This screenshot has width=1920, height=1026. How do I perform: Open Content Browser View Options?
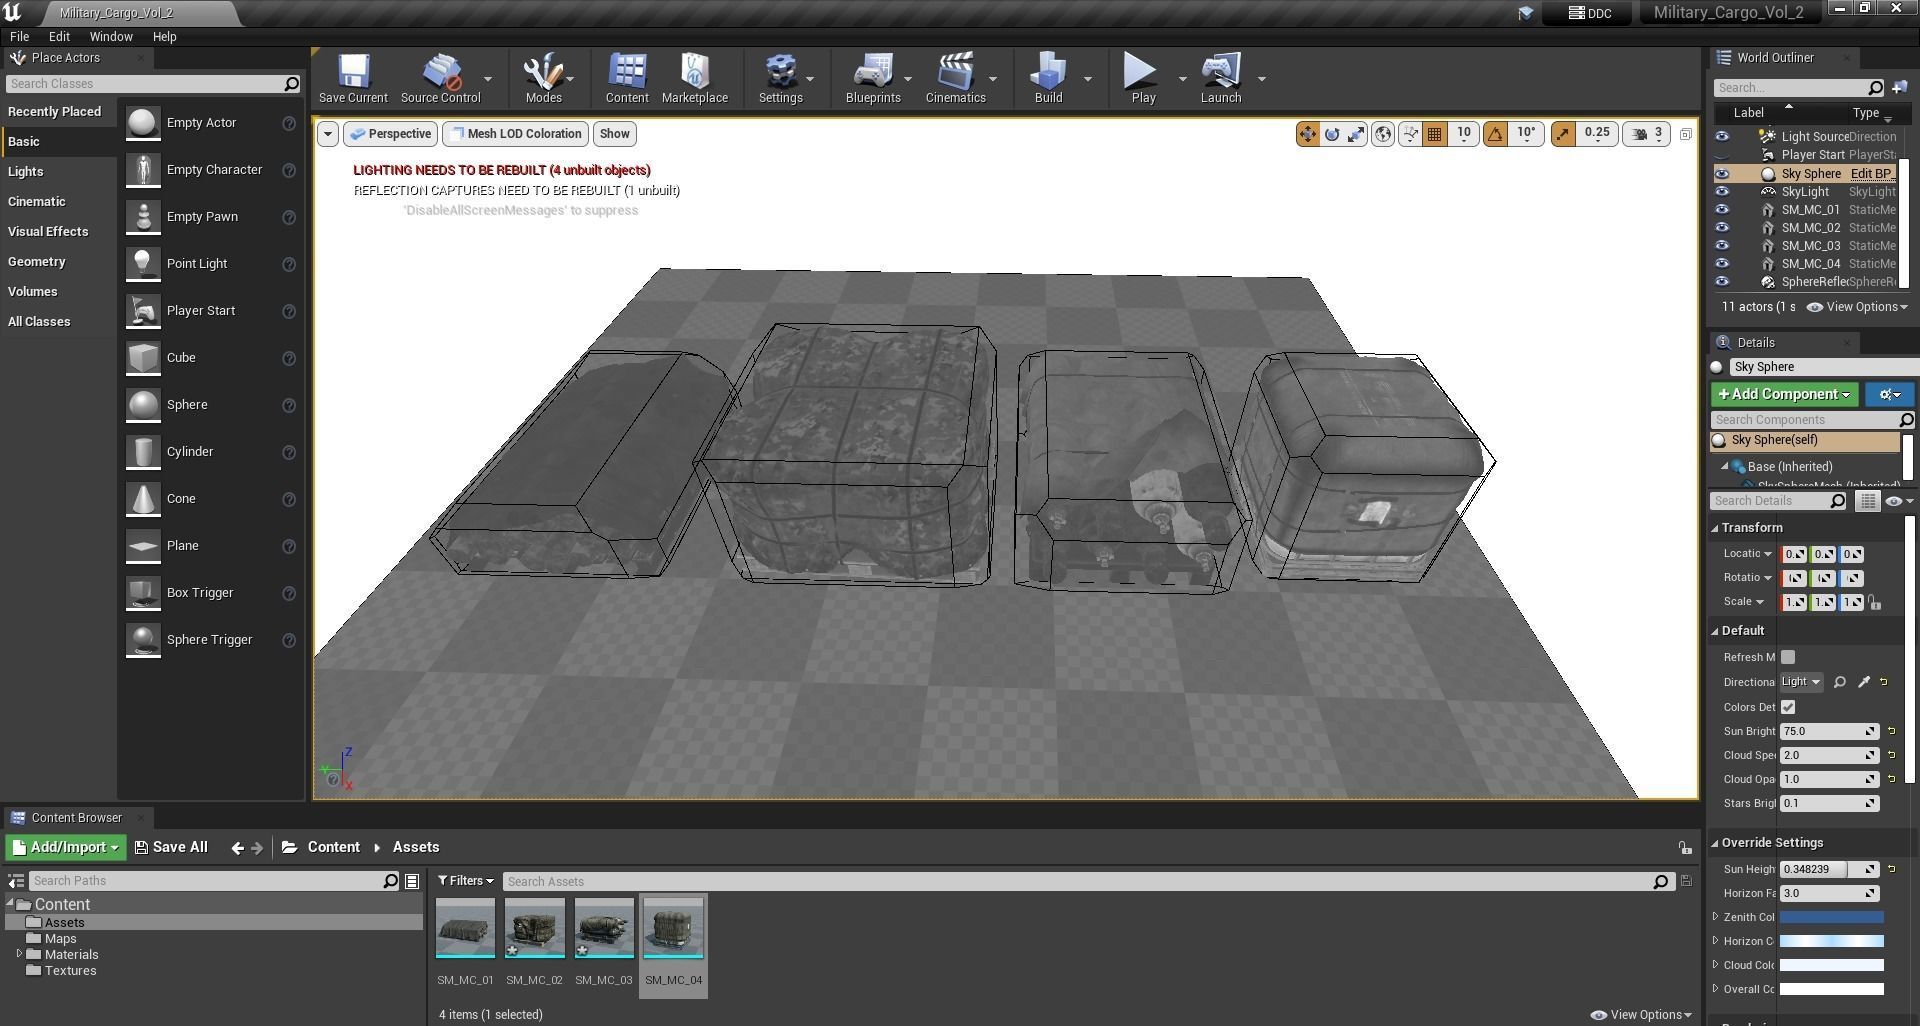1641,1015
